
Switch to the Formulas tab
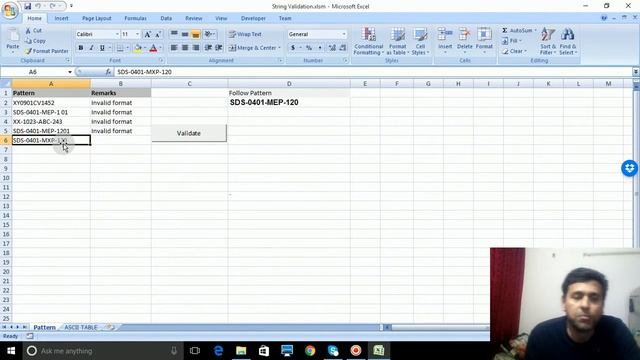click(x=135, y=18)
